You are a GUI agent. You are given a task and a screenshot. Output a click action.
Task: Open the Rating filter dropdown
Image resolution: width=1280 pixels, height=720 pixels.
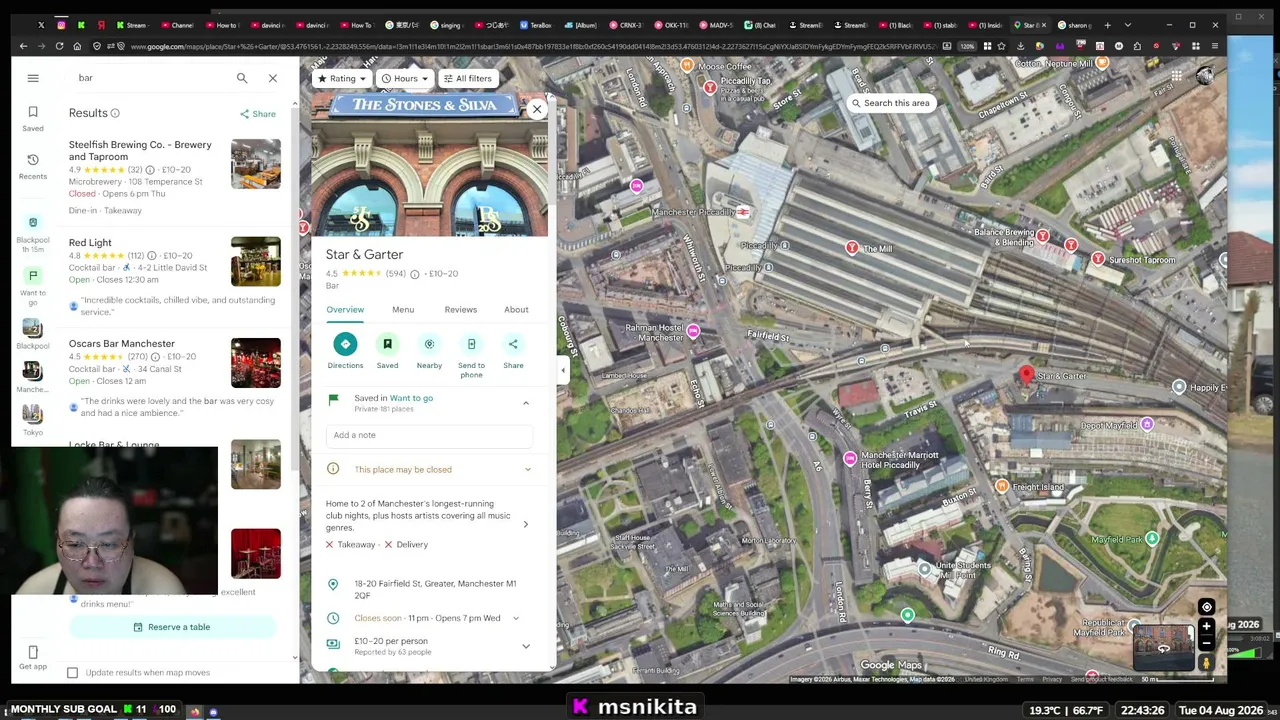(341, 78)
